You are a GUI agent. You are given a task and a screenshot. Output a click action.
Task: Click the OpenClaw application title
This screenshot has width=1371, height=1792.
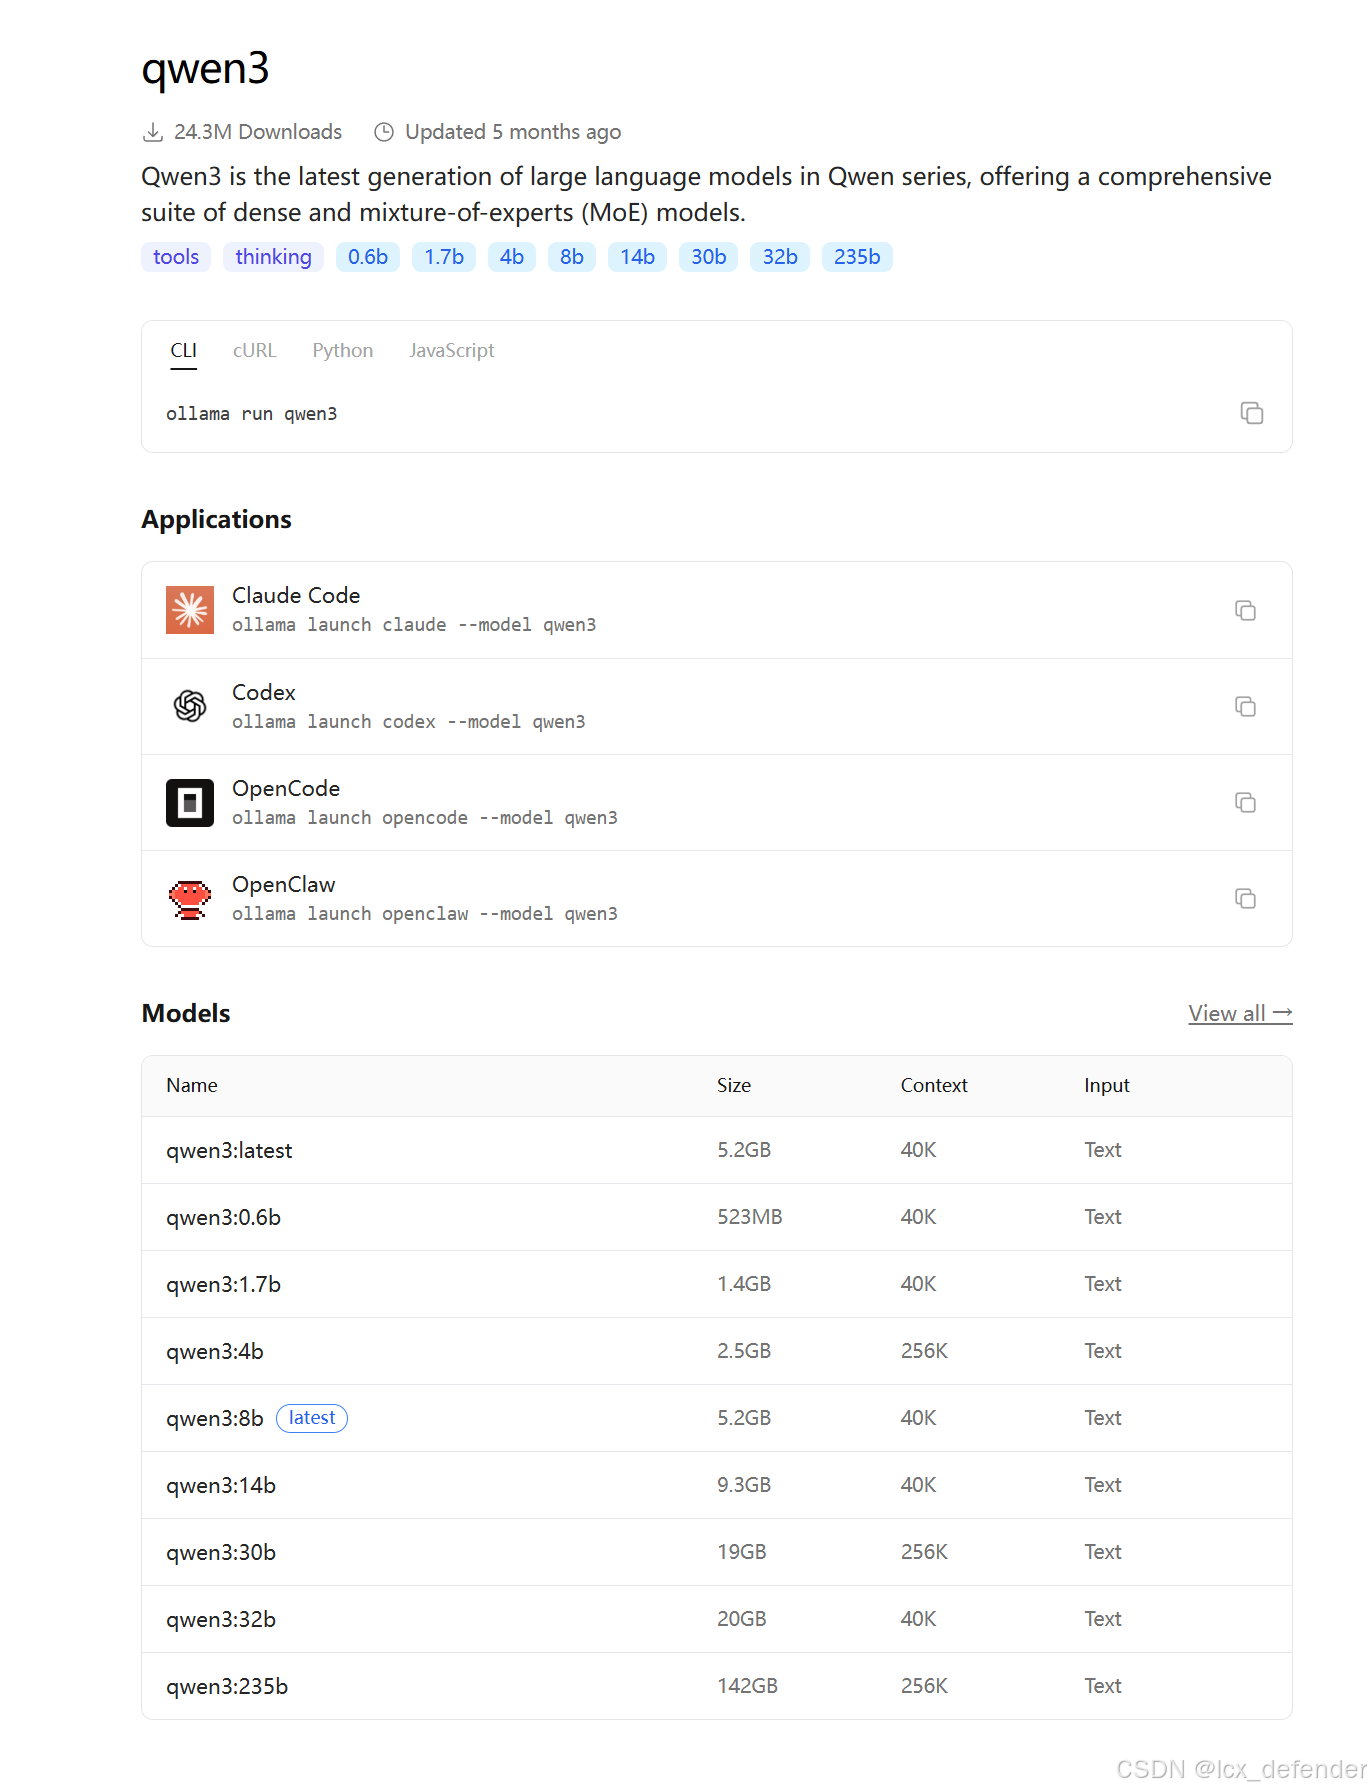click(x=284, y=884)
